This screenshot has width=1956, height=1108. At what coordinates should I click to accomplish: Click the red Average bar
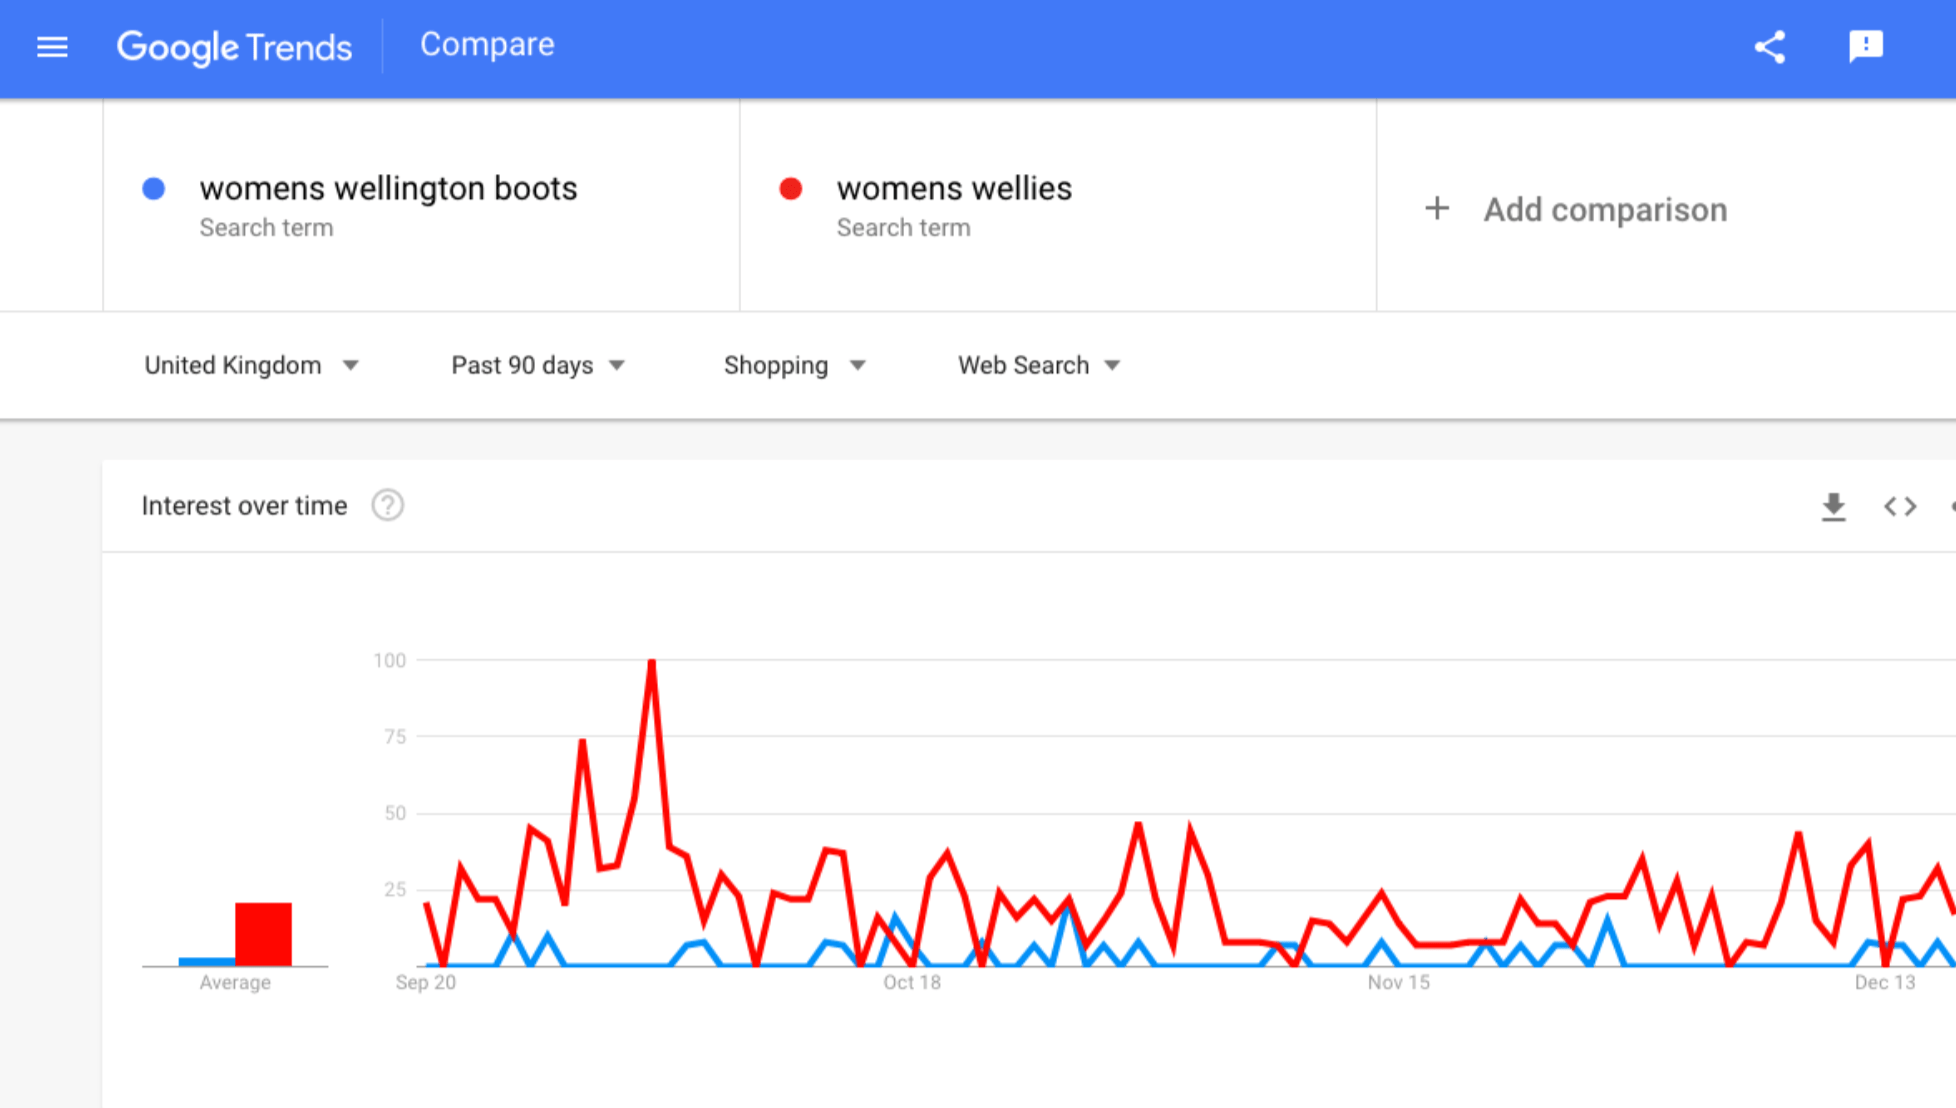click(x=263, y=934)
